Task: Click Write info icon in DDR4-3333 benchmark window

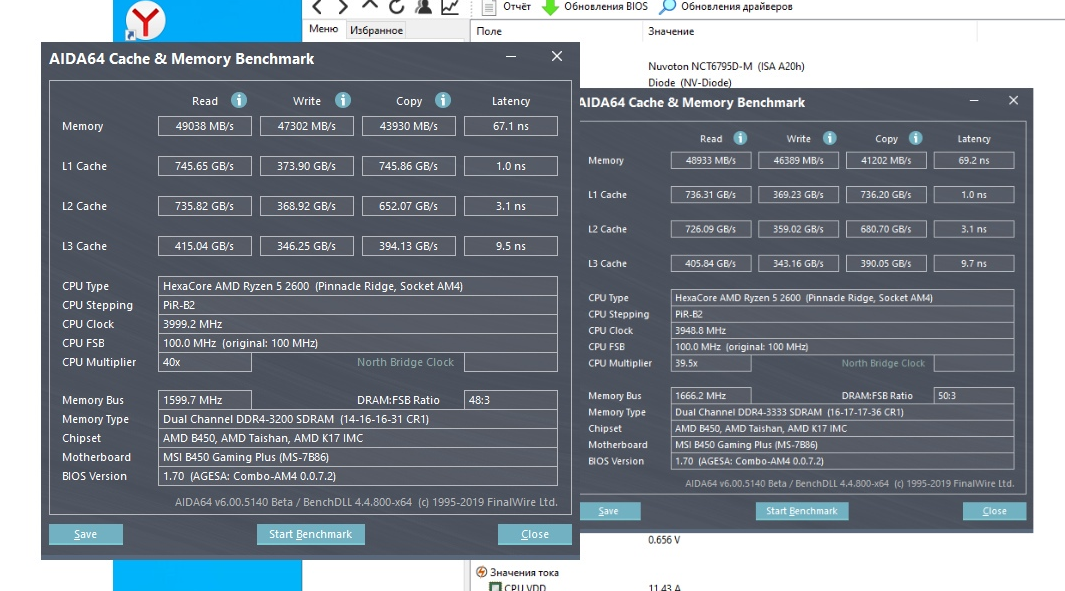Action: coord(829,138)
